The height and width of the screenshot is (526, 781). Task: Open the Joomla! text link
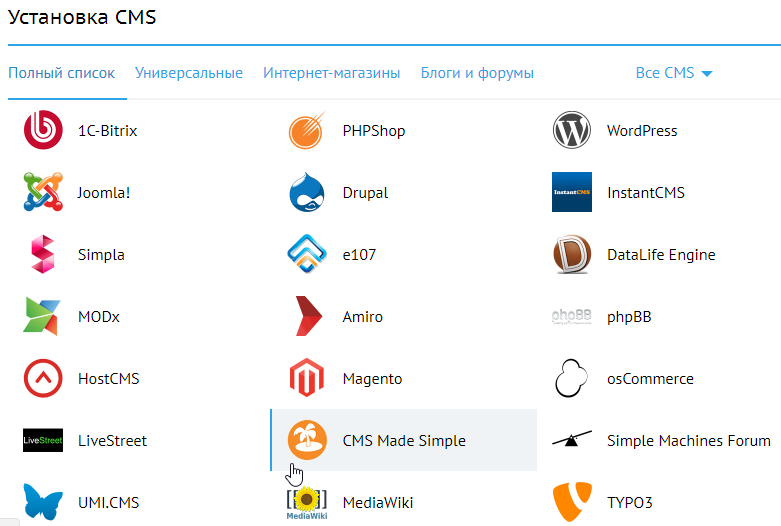tap(104, 192)
